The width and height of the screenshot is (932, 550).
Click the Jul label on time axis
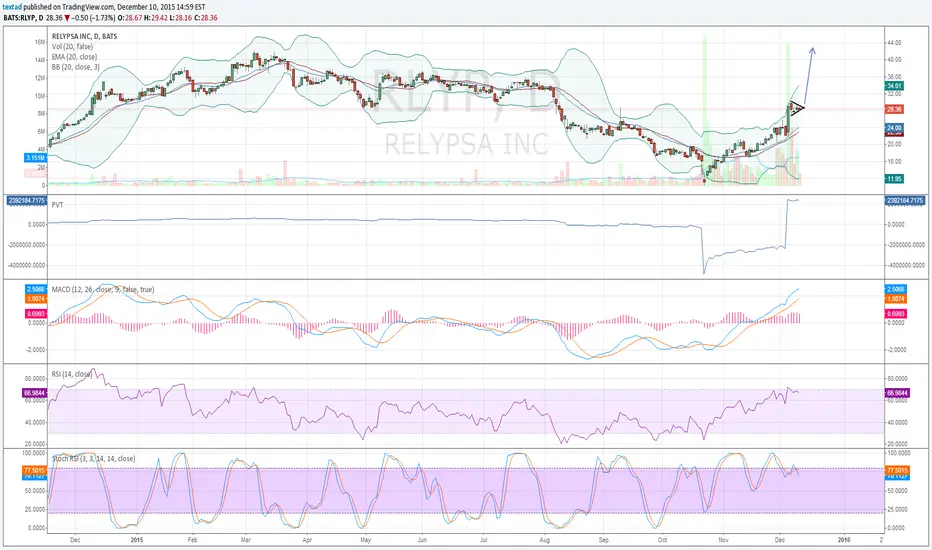coord(484,540)
